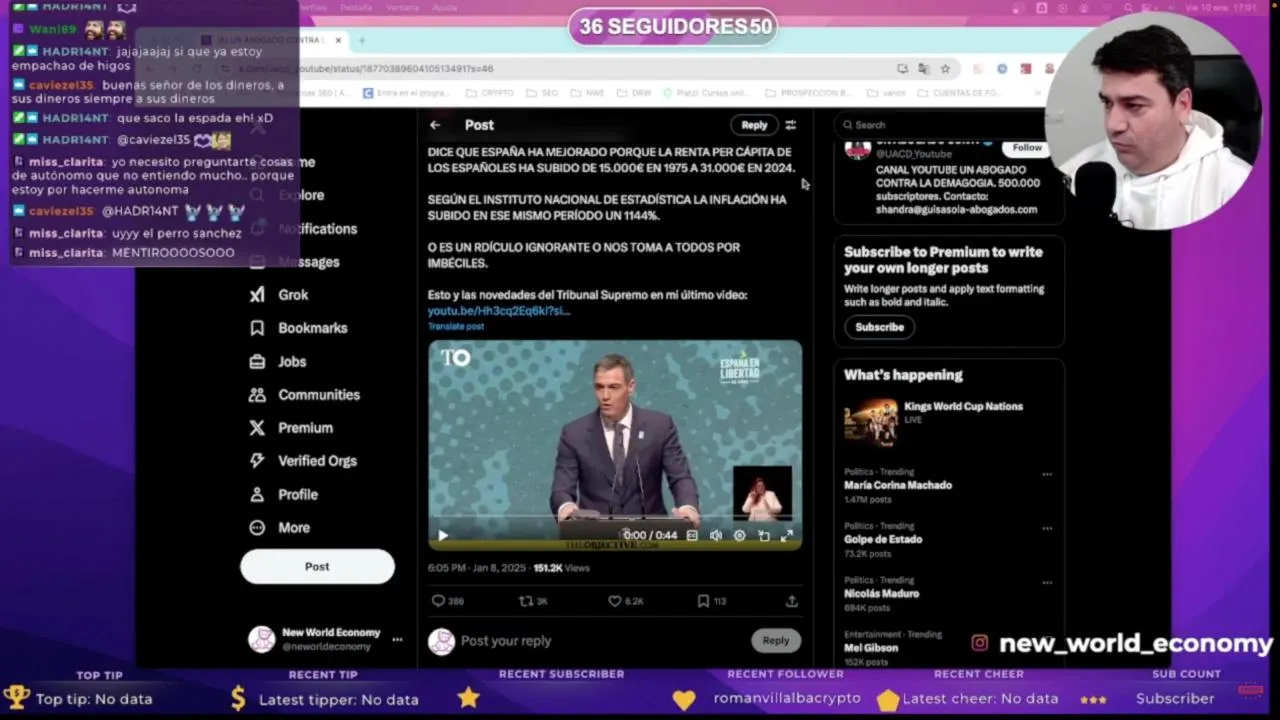Follow the UACD_Youtube account

pos(1027,148)
